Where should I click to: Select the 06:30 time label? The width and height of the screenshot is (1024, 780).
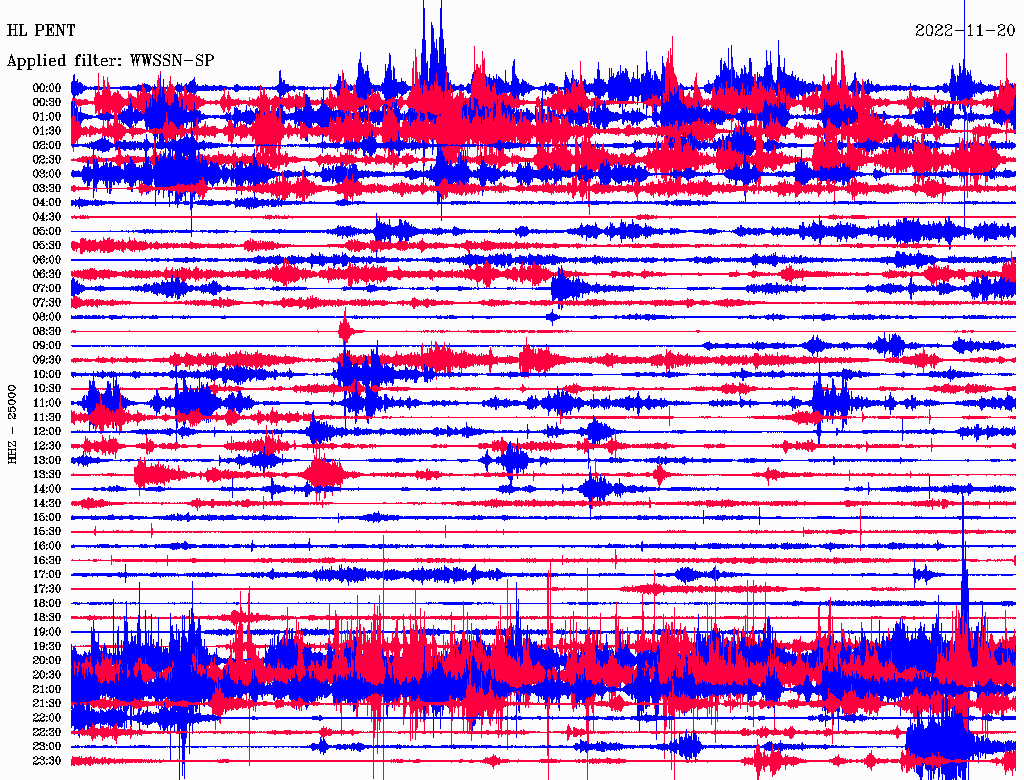tap(47, 274)
